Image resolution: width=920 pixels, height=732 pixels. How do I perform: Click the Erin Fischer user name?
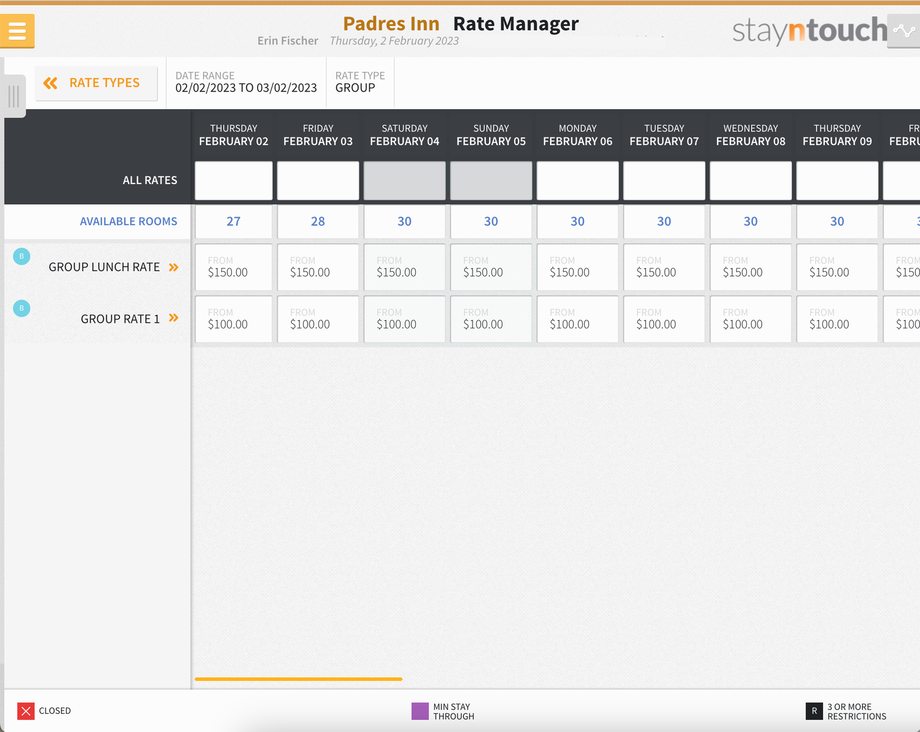tap(288, 41)
